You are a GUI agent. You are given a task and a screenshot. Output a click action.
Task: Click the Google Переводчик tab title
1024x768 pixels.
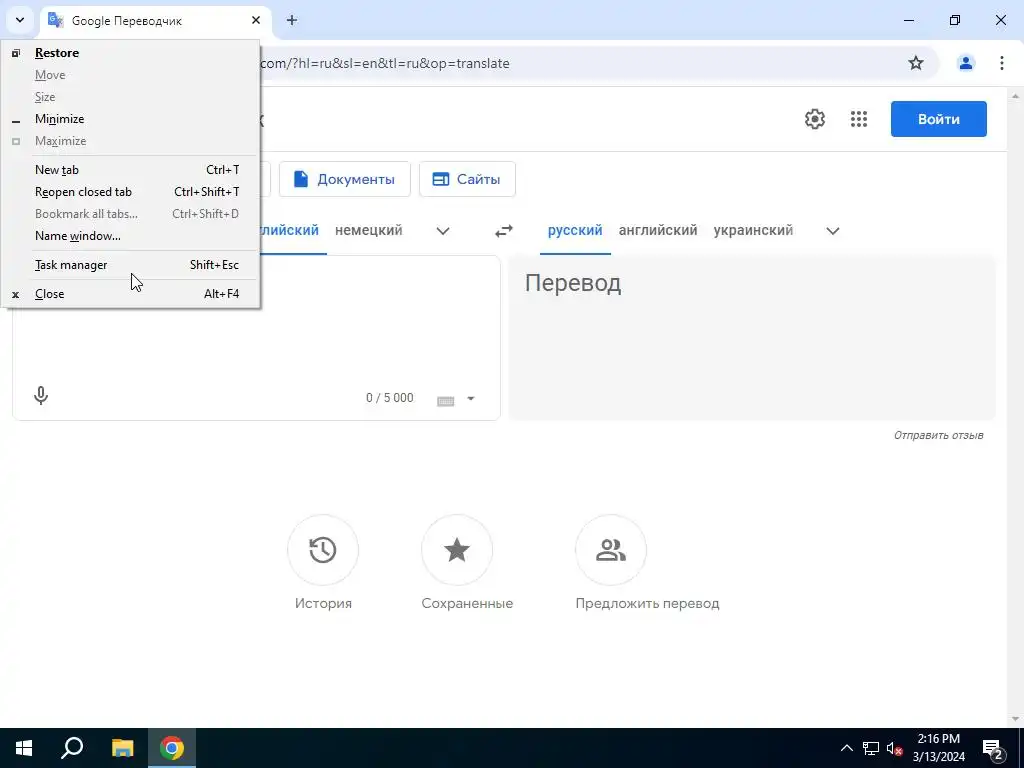pos(127,21)
